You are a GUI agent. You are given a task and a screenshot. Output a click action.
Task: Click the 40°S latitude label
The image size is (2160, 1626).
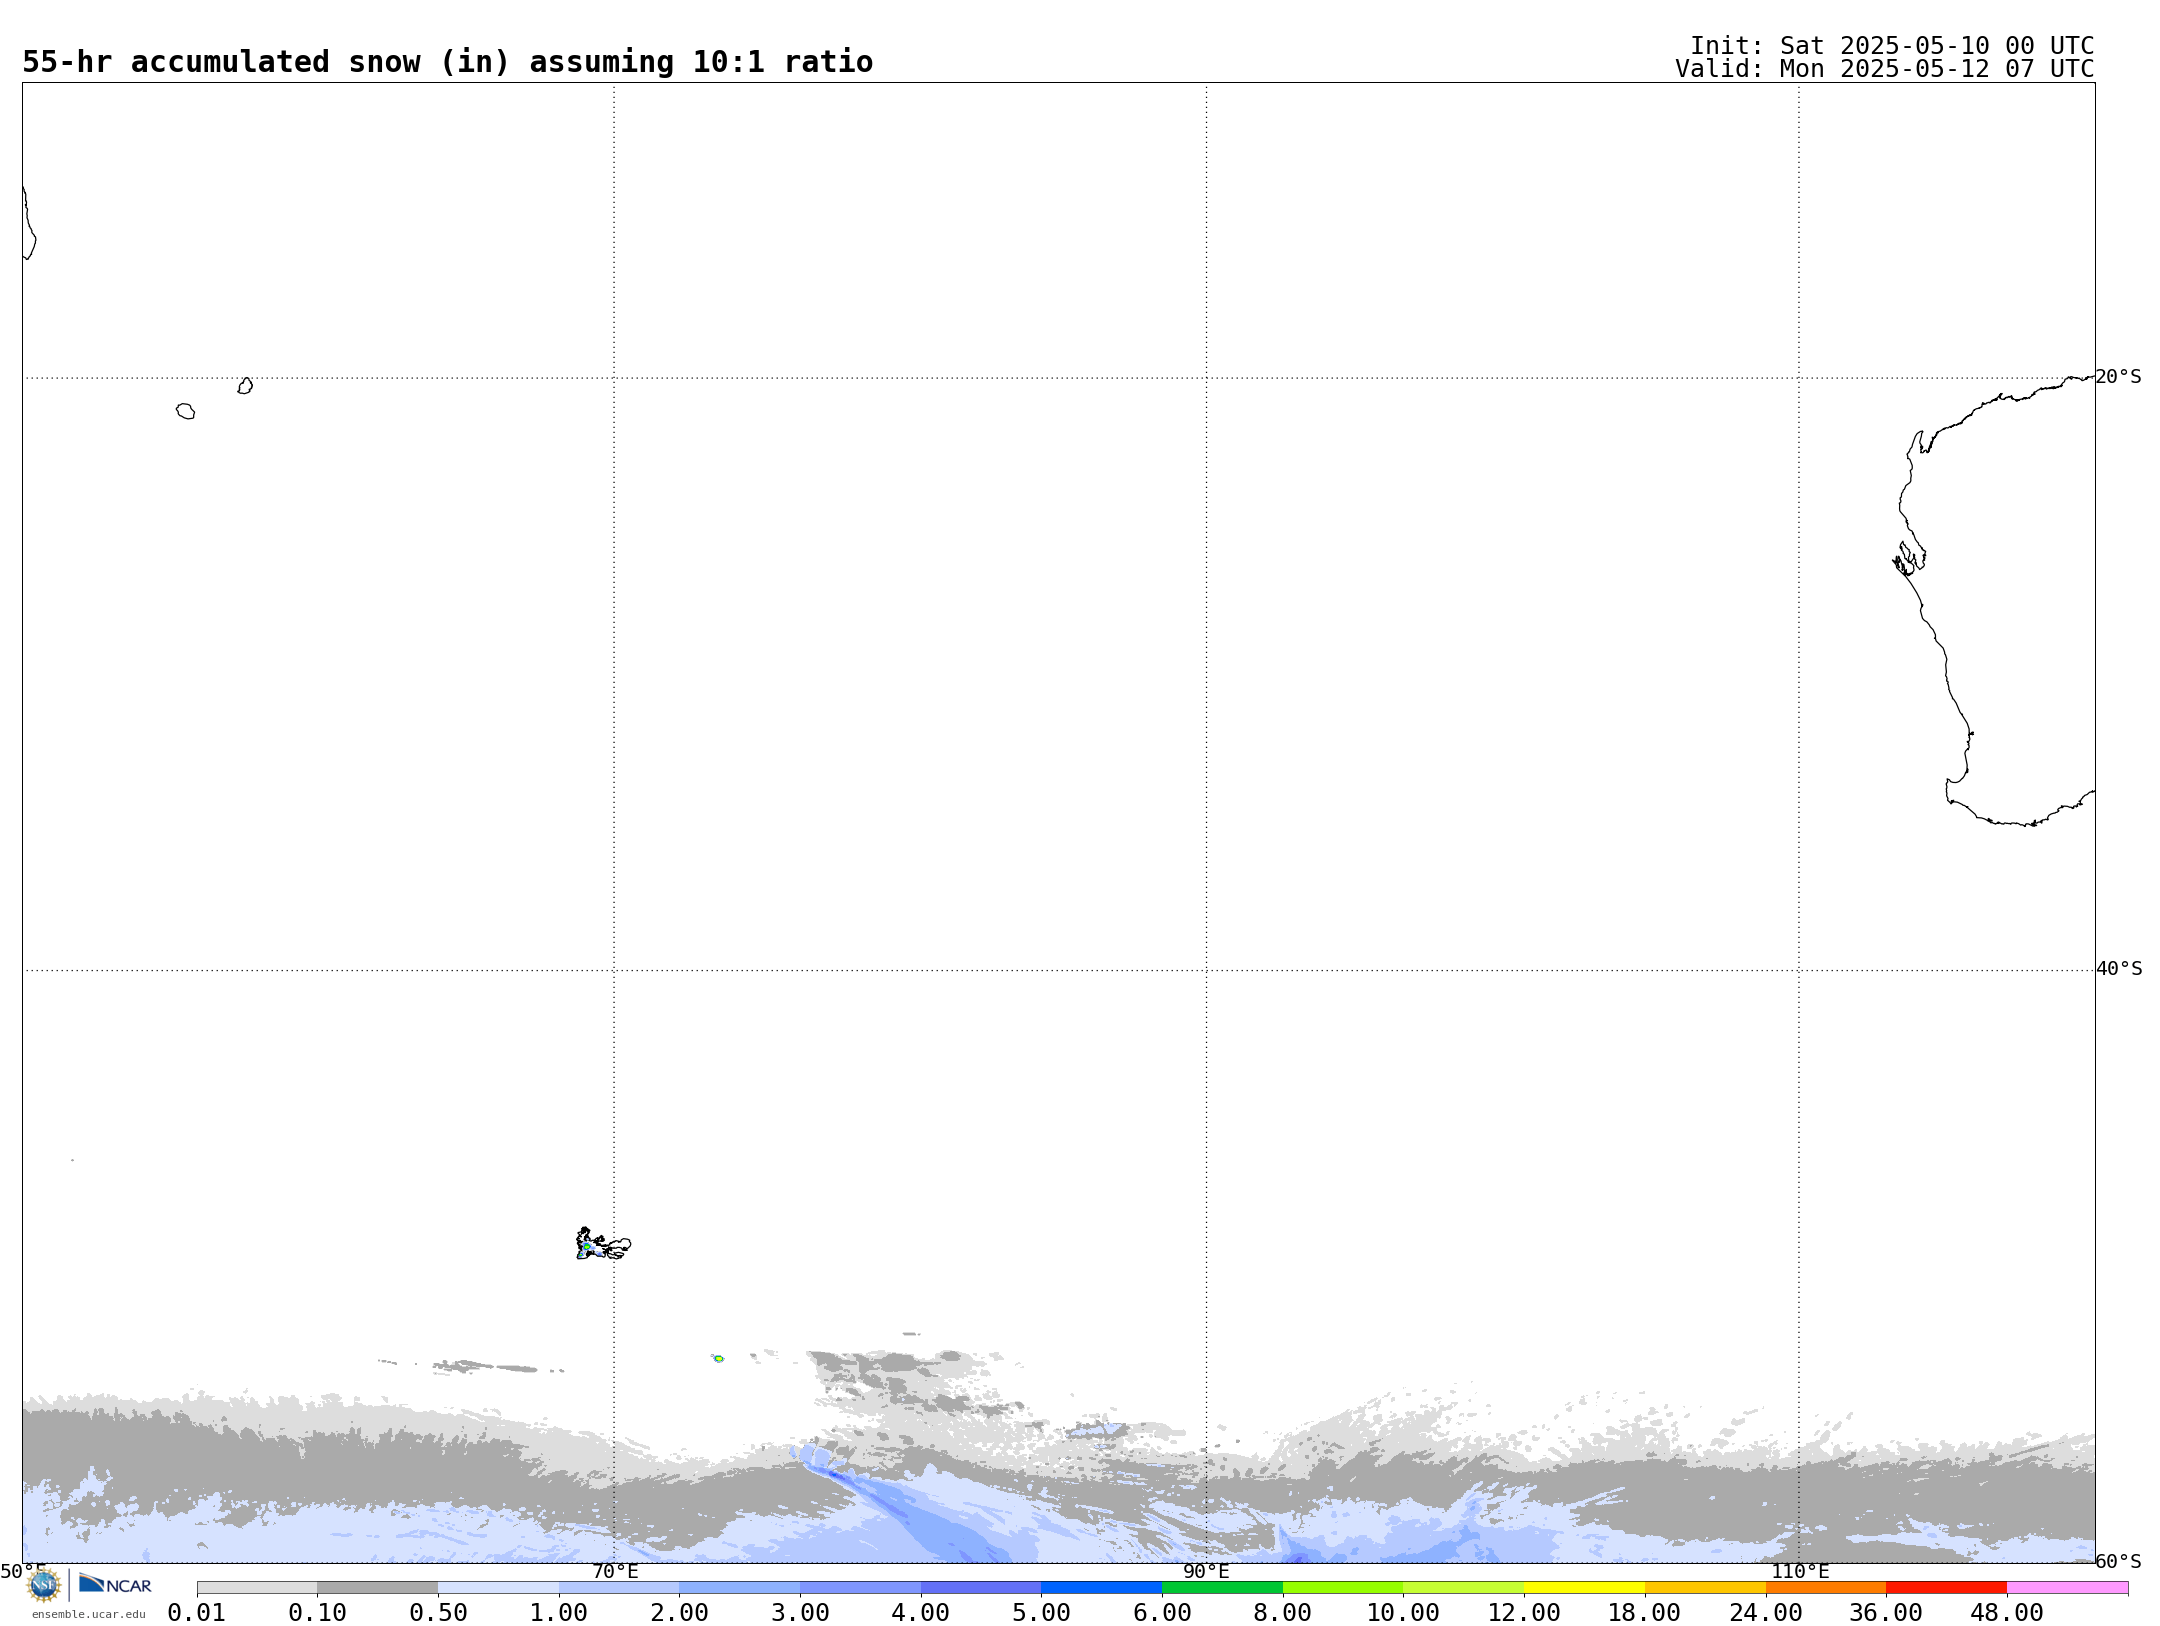tap(2119, 969)
